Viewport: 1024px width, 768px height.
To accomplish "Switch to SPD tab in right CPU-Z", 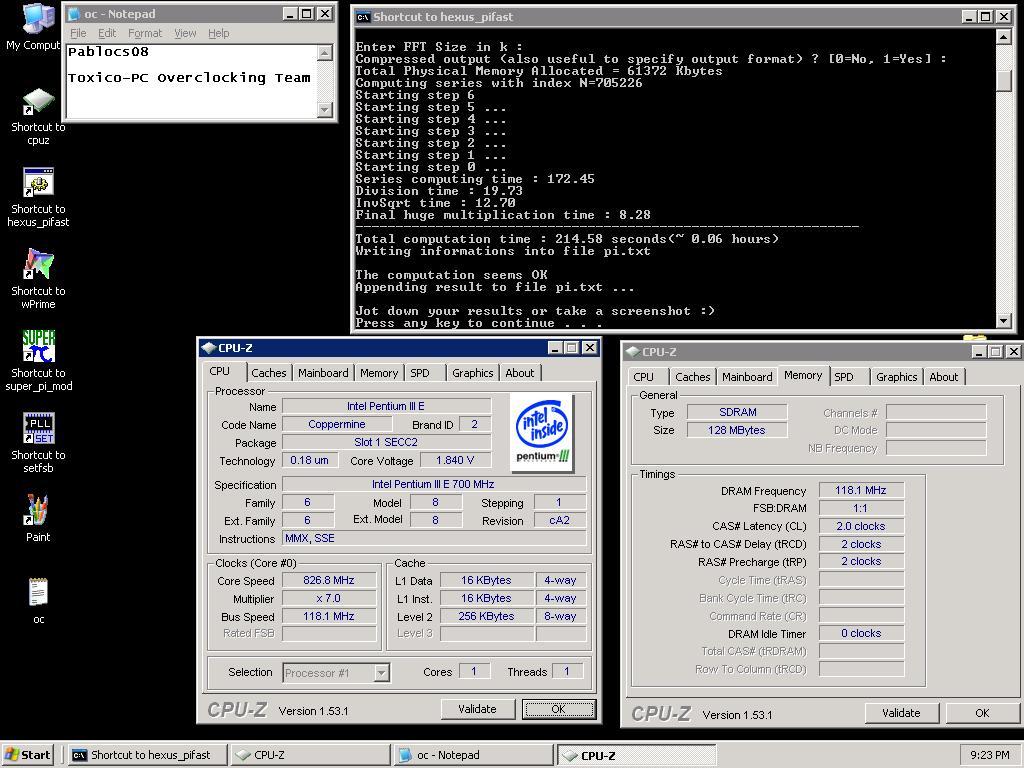I will 844,377.
